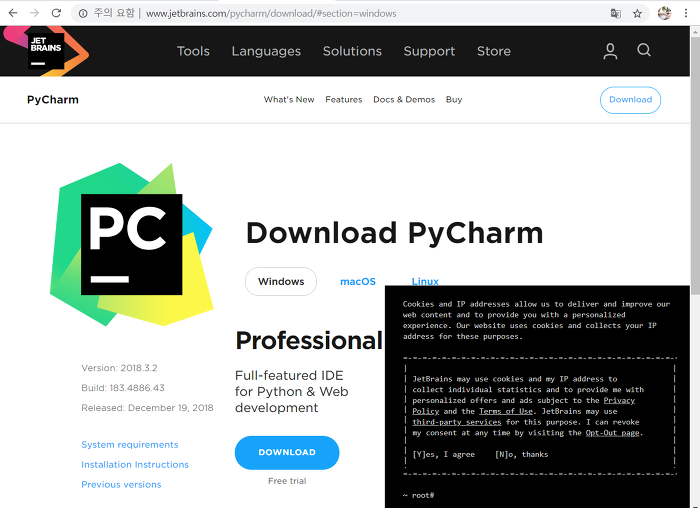Switch to the macOS tab
Image resolution: width=700 pixels, height=508 pixels.
pyautogui.click(x=358, y=282)
